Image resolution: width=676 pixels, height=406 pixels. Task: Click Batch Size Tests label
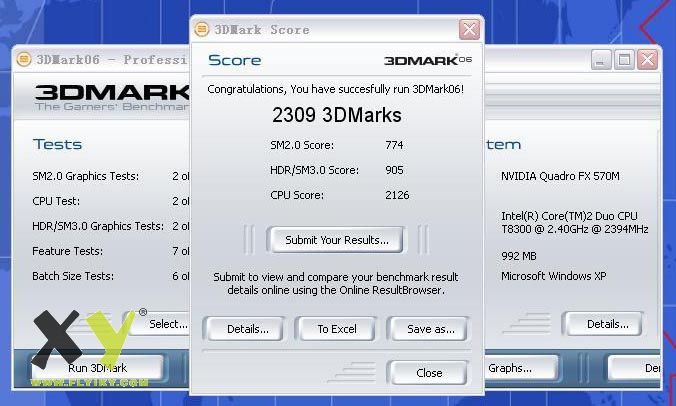[73, 276]
